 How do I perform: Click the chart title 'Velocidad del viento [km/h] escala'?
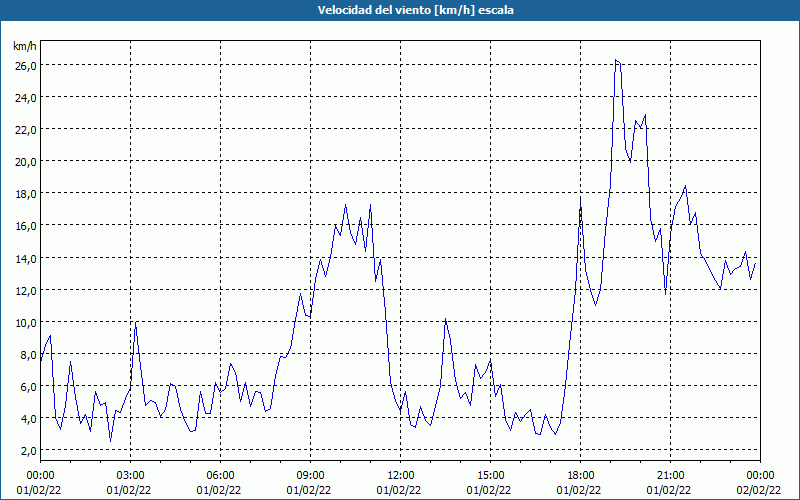tap(415, 10)
